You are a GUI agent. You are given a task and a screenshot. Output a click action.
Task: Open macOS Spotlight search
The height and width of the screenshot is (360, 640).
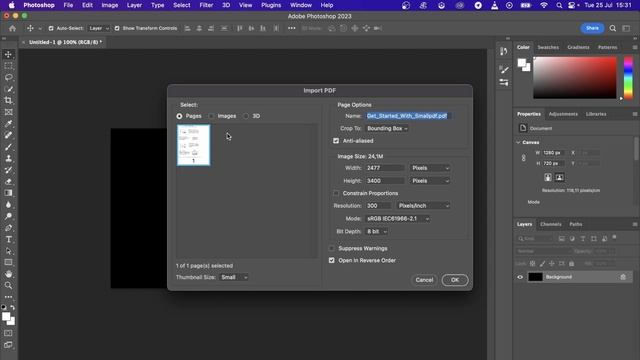coord(559,5)
